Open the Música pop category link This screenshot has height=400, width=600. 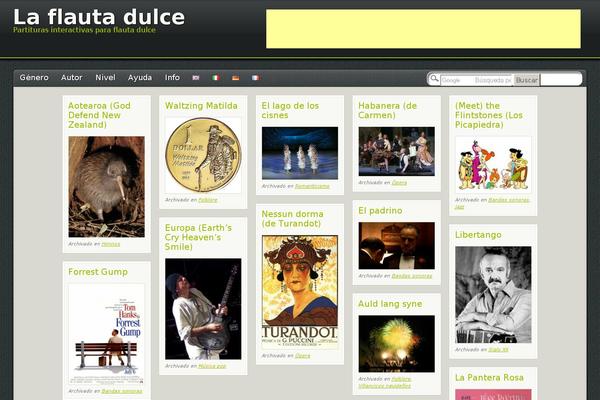click(x=212, y=366)
